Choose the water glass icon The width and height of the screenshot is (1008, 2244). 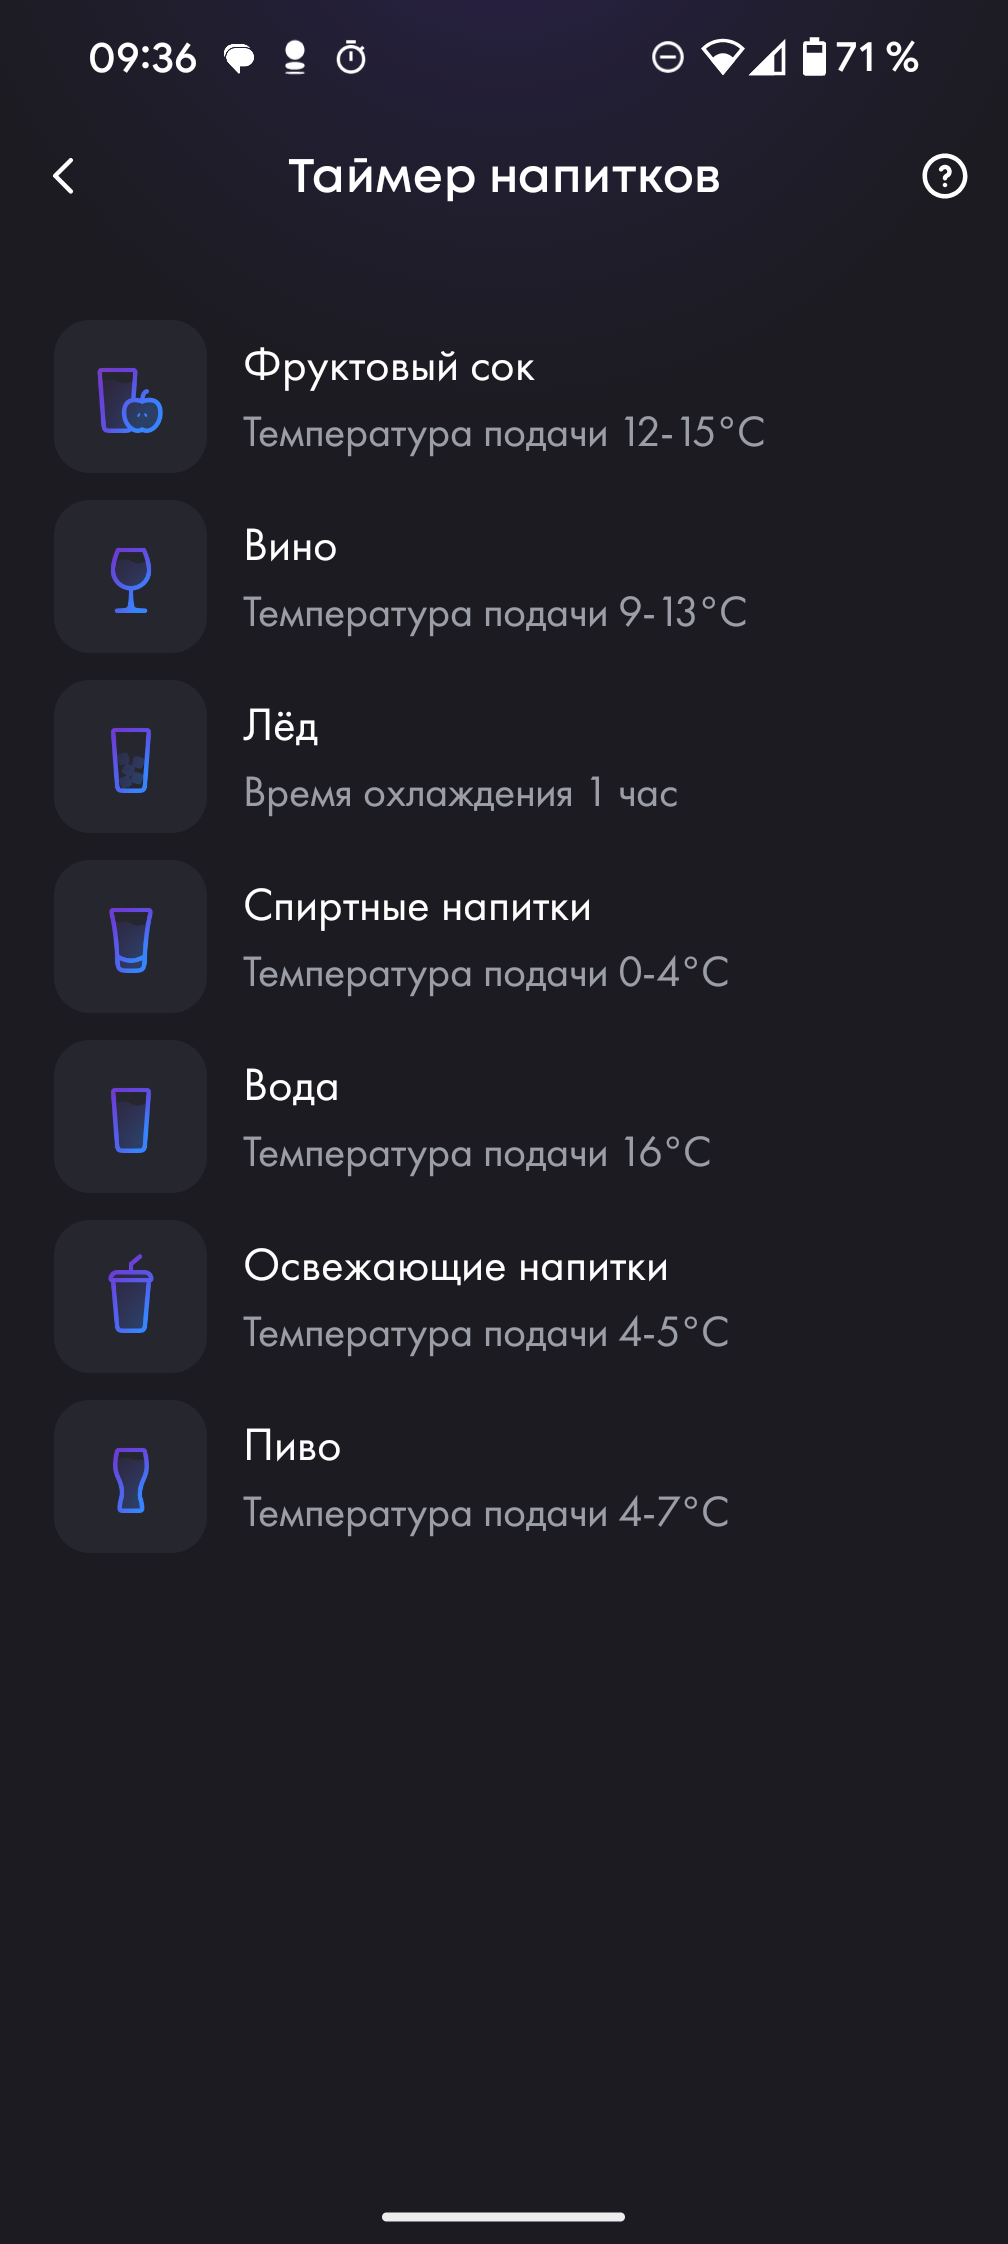click(131, 1117)
